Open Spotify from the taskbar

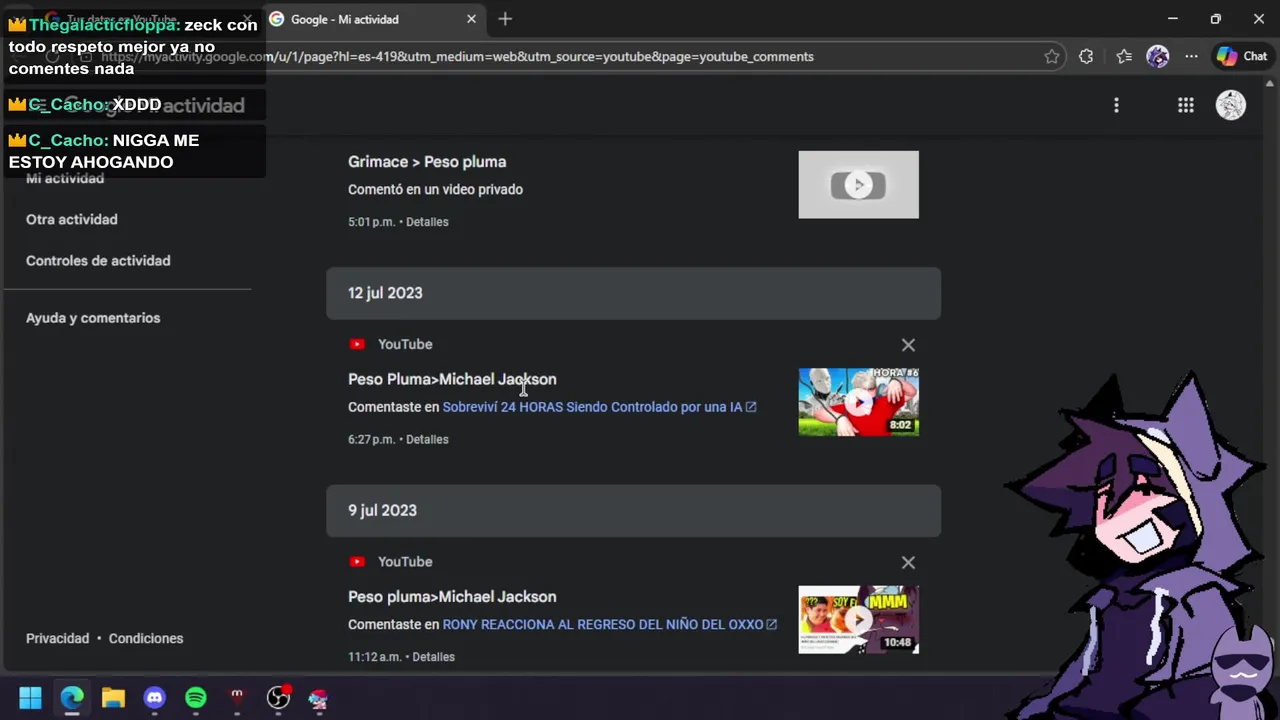click(196, 698)
